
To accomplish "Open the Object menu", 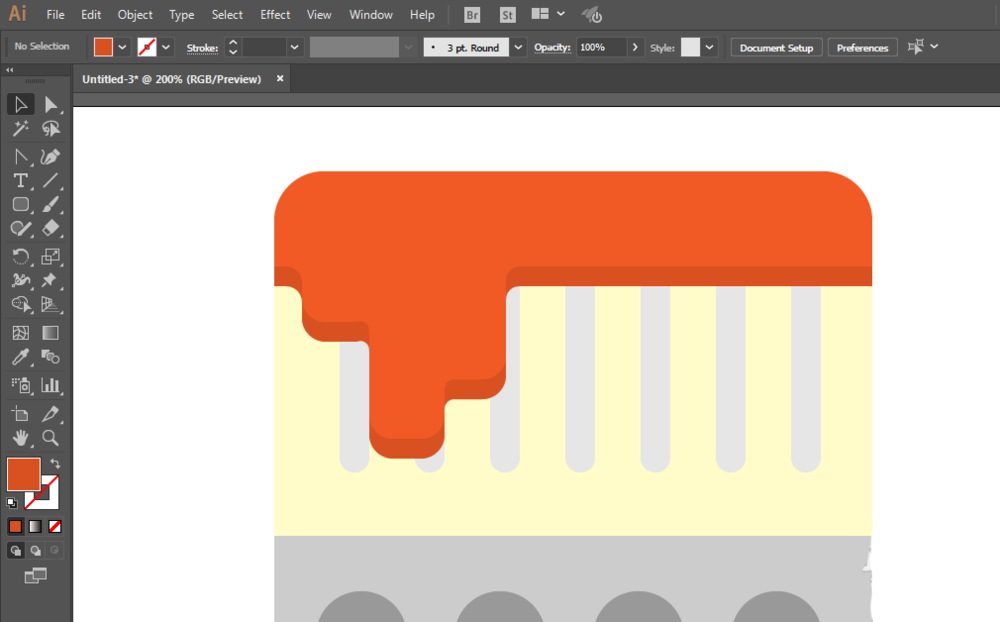I will [135, 15].
